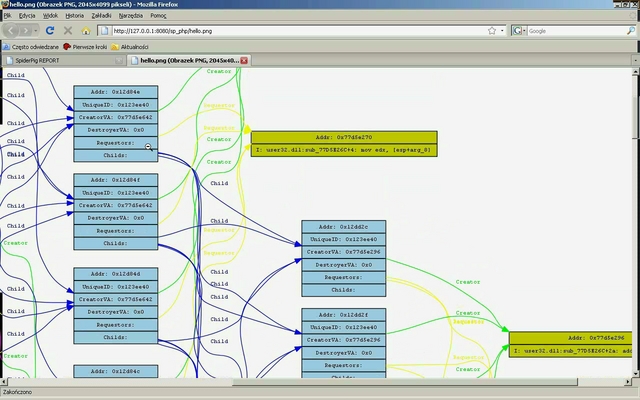Go to the Home page icon
The height and width of the screenshot is (400, 640).
[86, 31]
